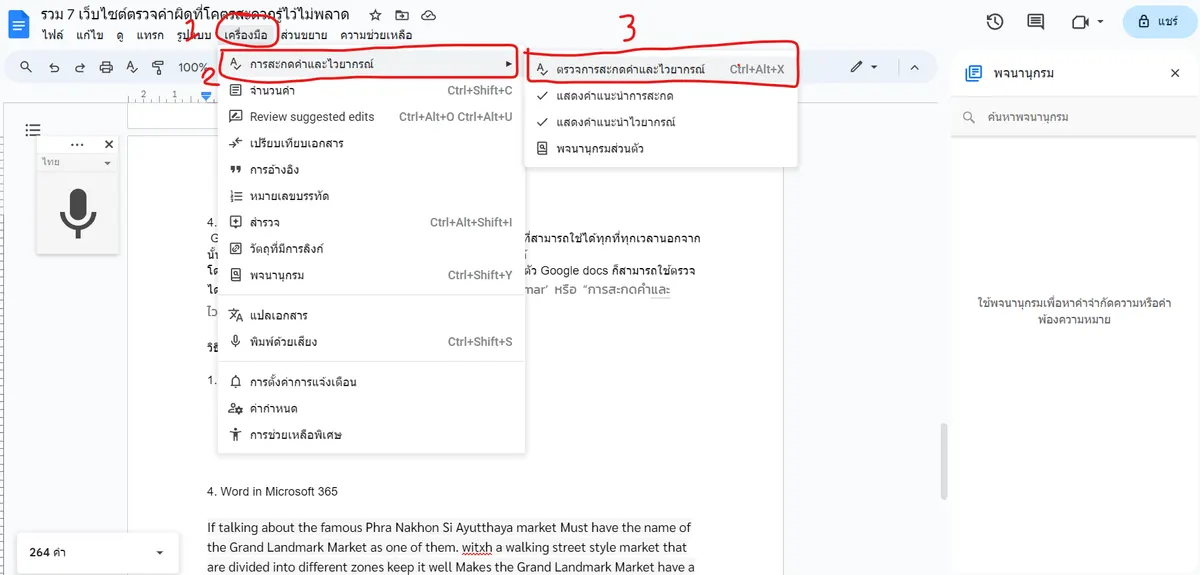
Task: Print the document
Action: click(105, 67)
